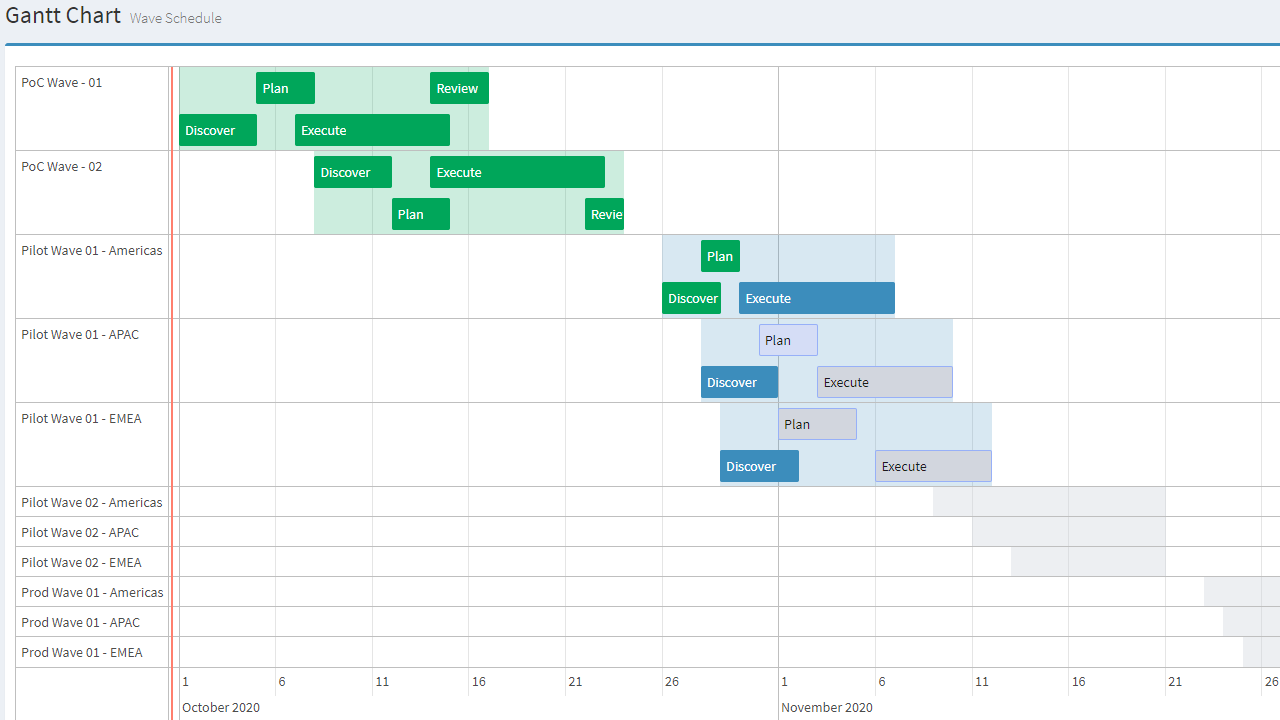Screen dimensions: 1280x720
Task: Select the Prod Wave 01 - Americas label
Action: pos(92,592)
